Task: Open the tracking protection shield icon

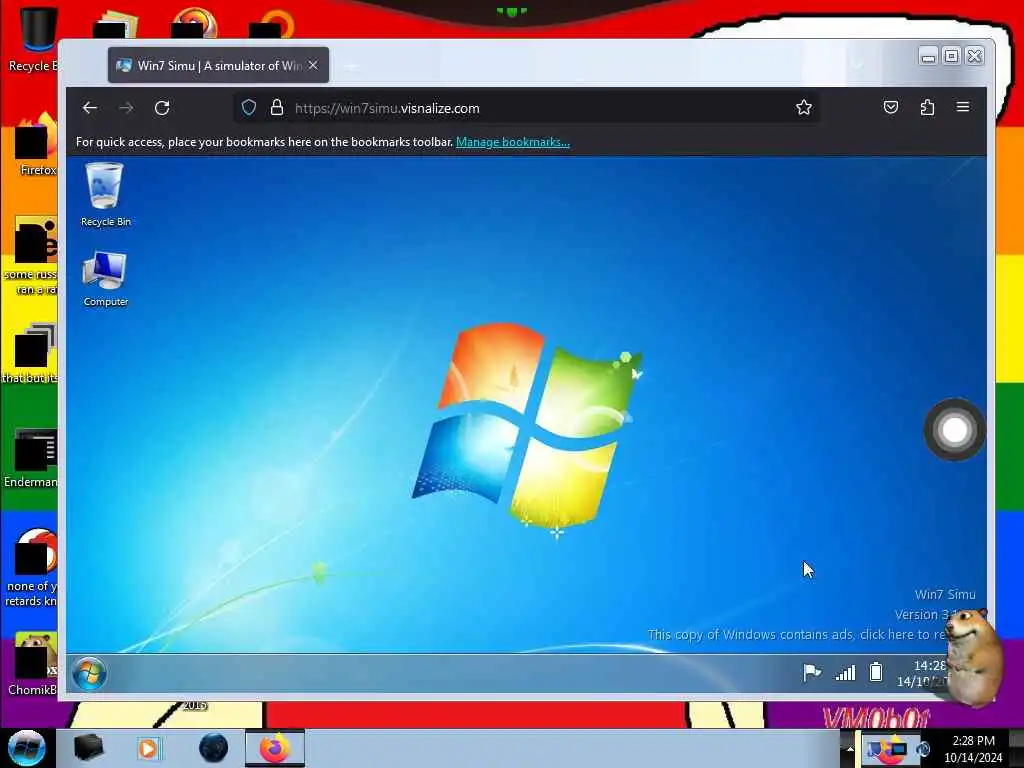Action: click(x=249, y=108)
